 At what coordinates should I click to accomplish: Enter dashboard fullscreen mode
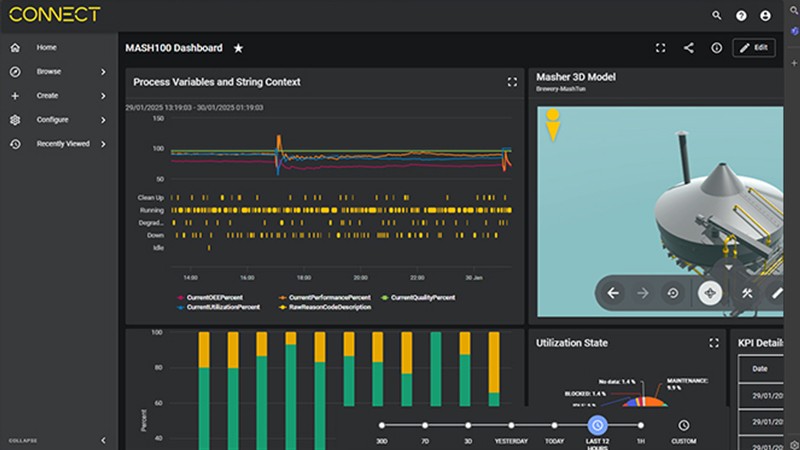tap(660, 48)
